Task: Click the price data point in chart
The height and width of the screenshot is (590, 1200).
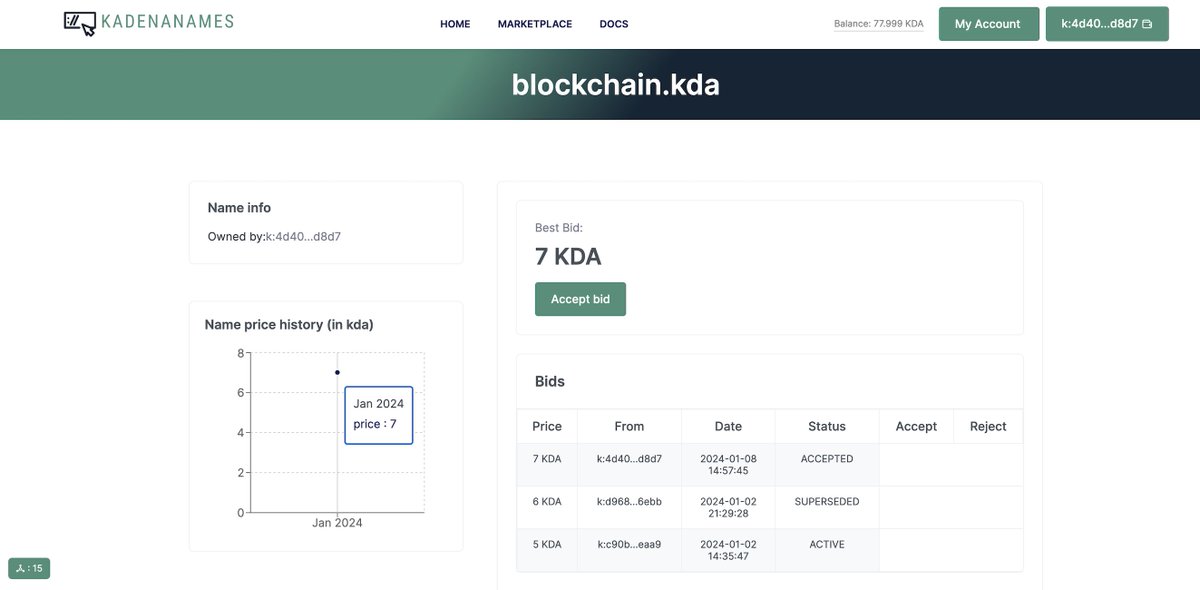Action: point(337,372)
